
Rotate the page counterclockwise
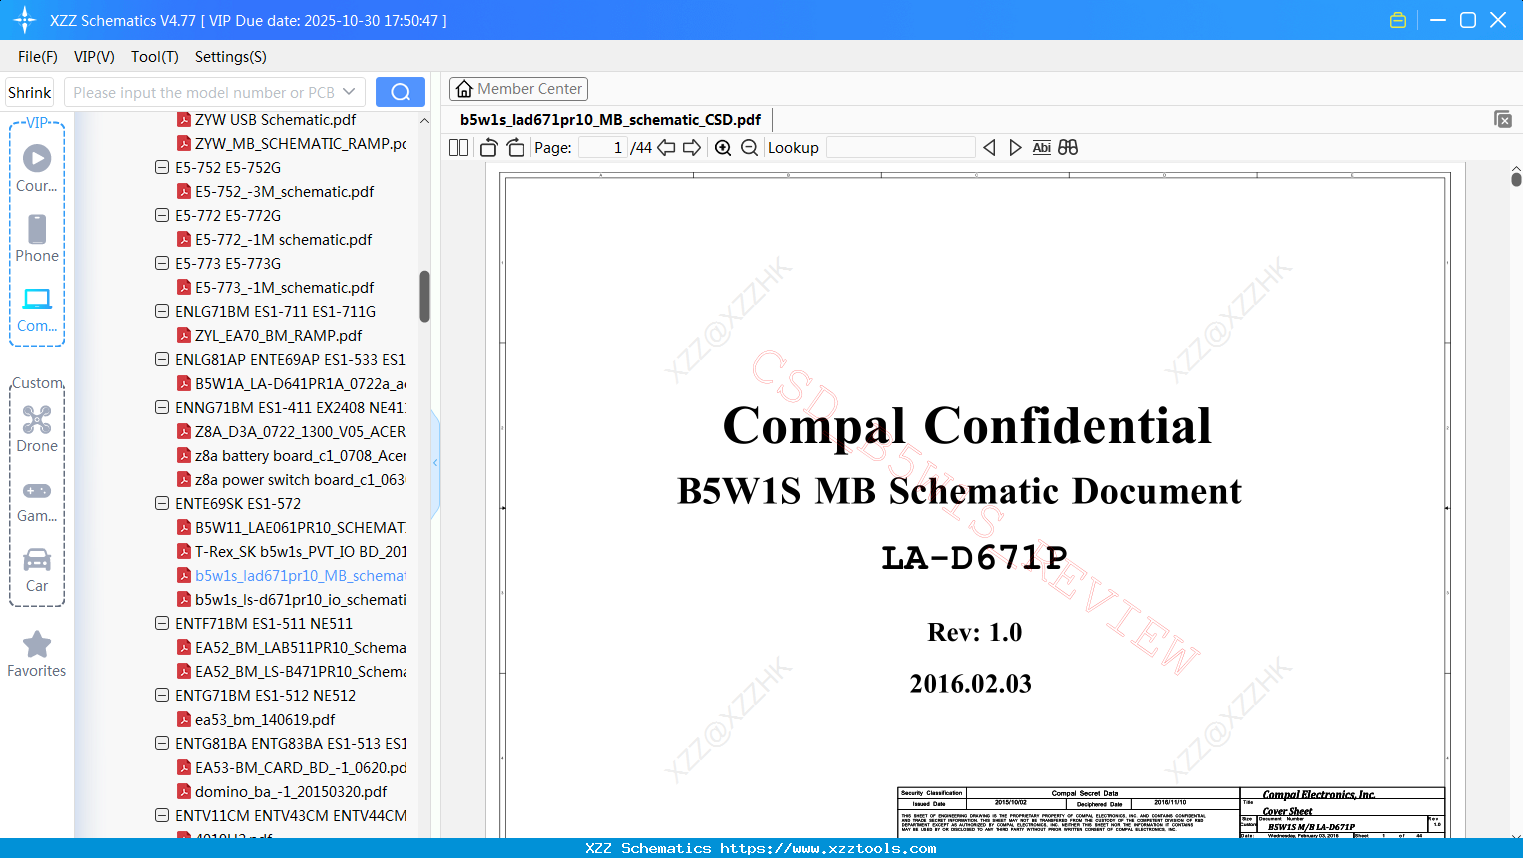488,148
